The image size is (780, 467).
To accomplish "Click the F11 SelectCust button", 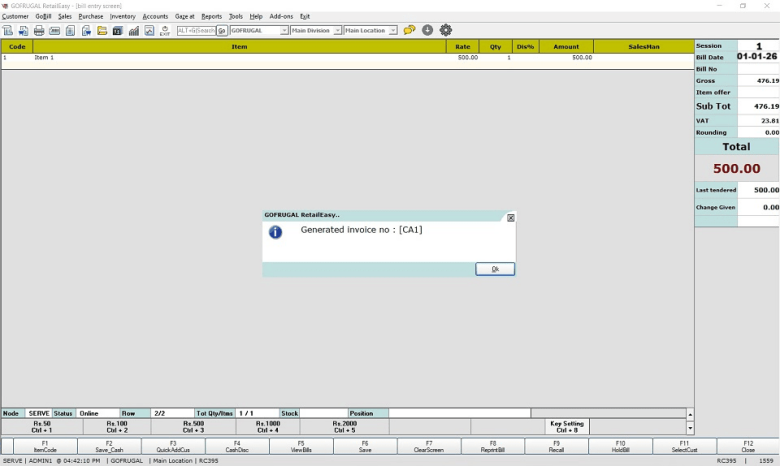I will (684, 446).
